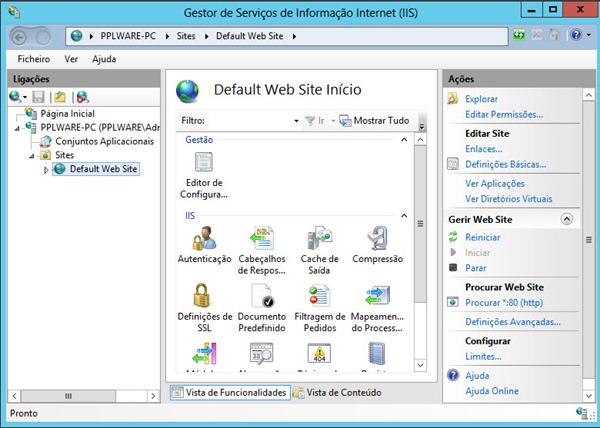Collapse the Gerir Web Site section
Image resolution: width=600 pixels, height=428 pixels.
pyautogui.click(x=567, y=219)
